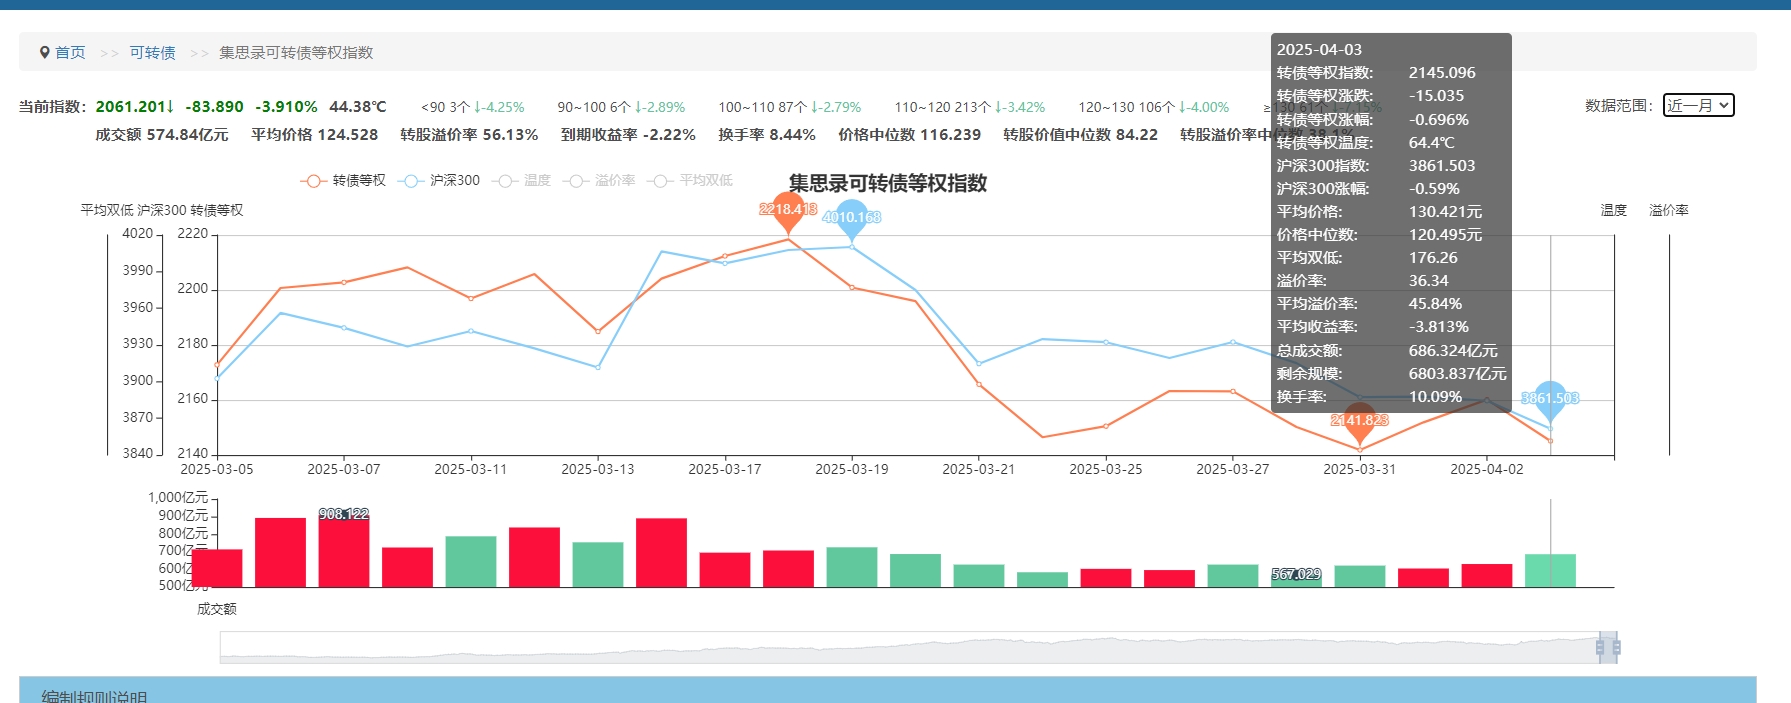Click the 2025-03-07 x-axis date label
Viewport: 1791px width, 703px height.
[344, 469]
